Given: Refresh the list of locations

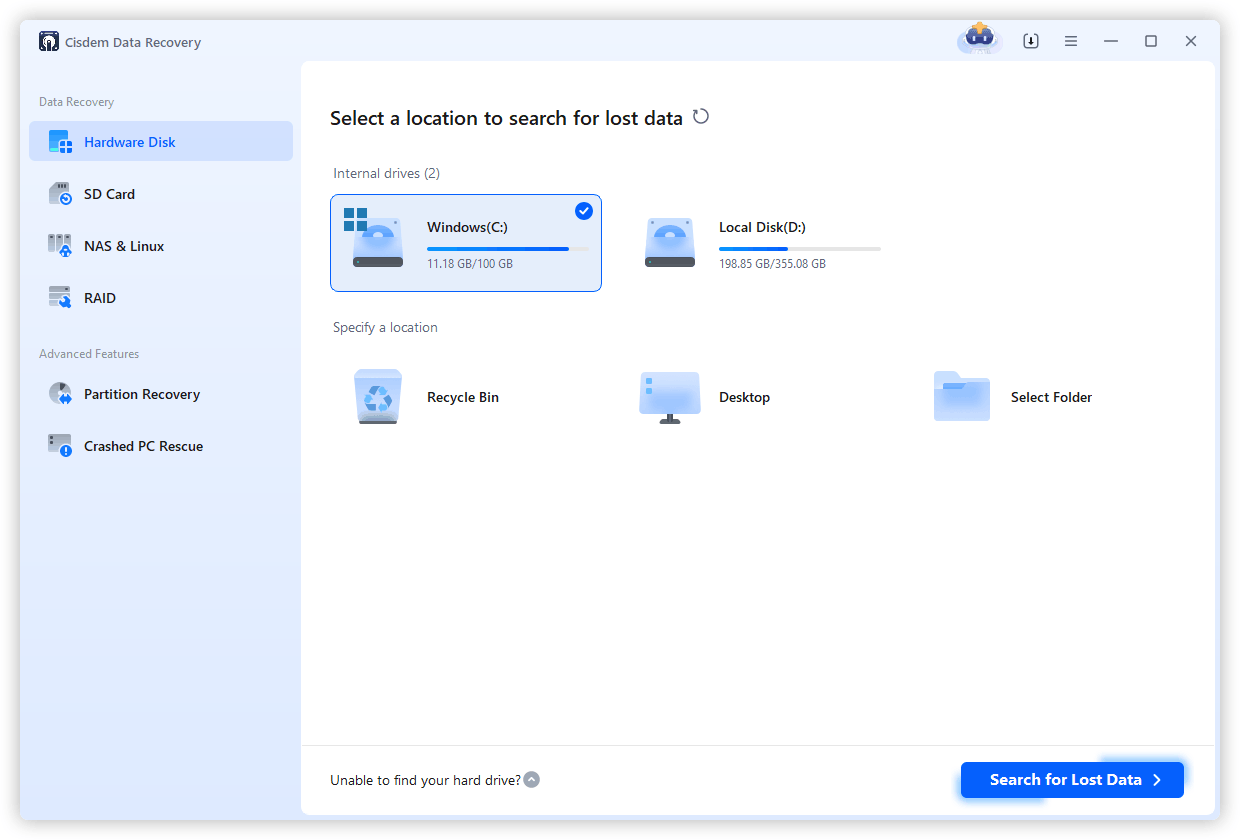Looking at the screenshot, I should pos(700,116).
